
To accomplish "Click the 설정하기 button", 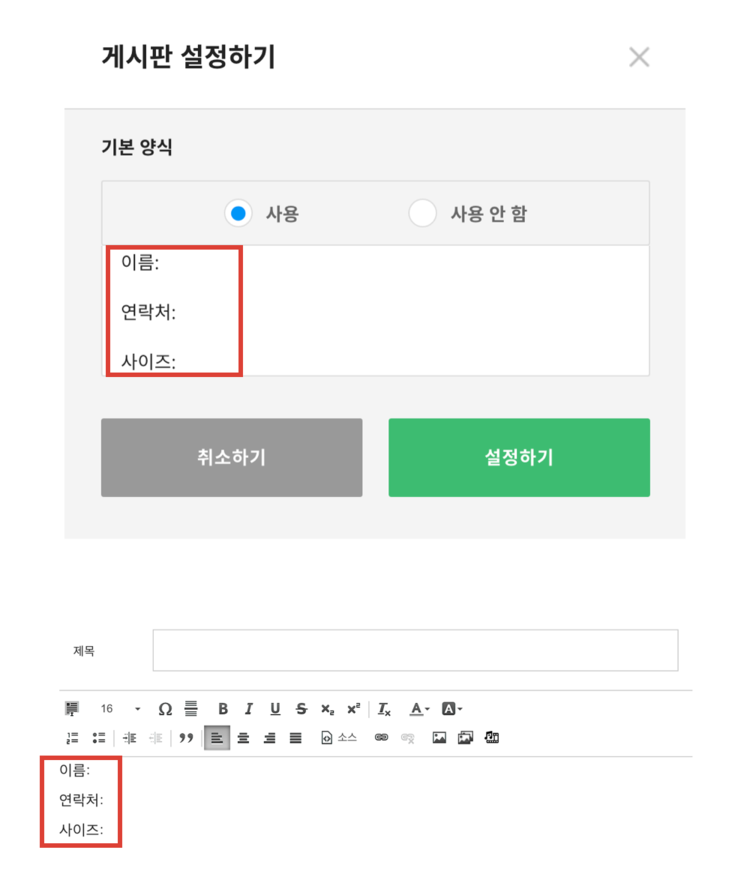I will point(519,458).
